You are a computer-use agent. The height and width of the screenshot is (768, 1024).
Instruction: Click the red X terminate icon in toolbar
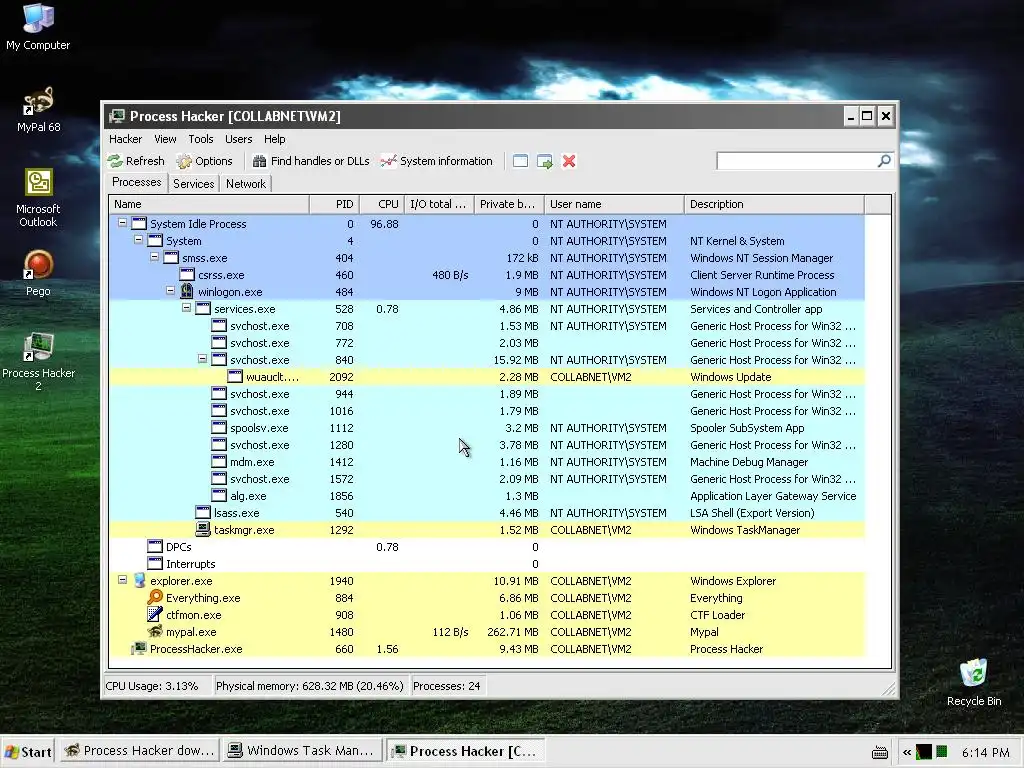pos(569,161)
